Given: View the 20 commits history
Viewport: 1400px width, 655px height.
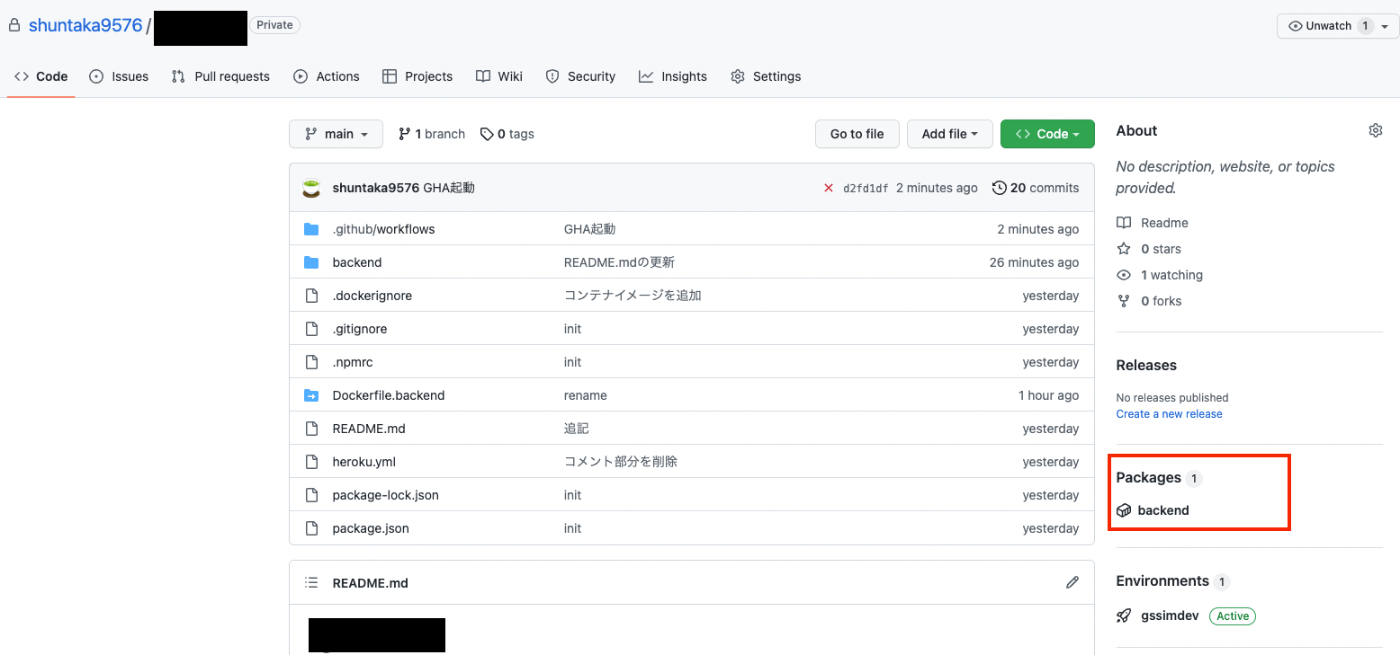Looking at the screenshot, I should (x=1035, y=188).
